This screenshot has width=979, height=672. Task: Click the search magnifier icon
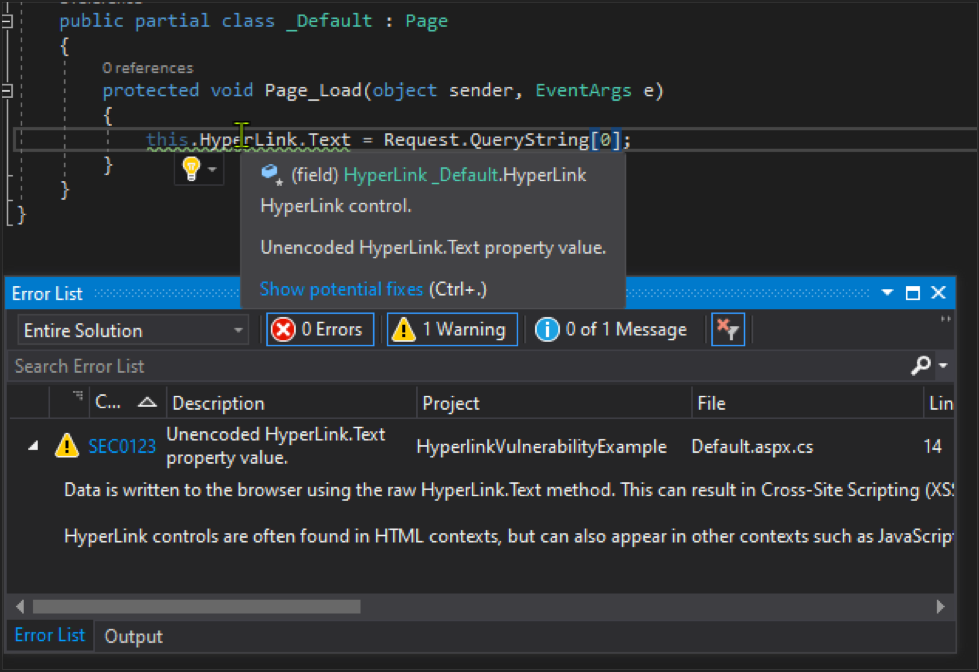(921, 365)
